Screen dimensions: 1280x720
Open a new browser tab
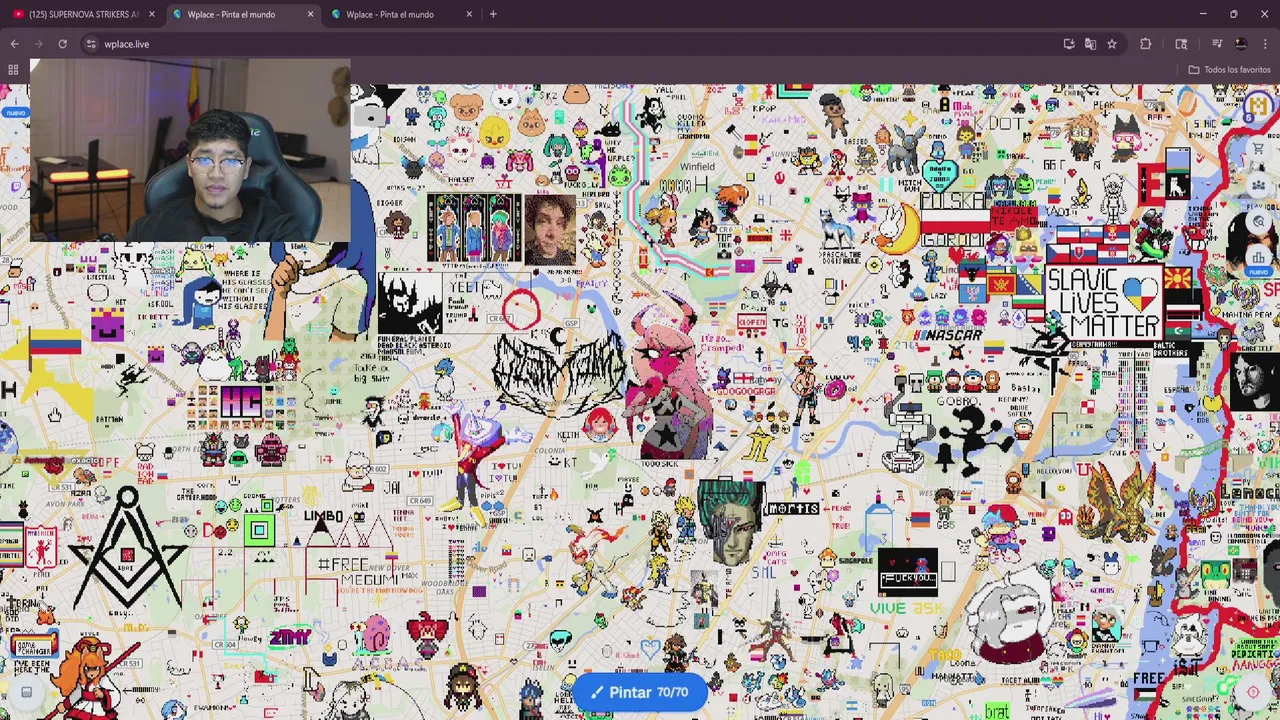point(493,14)
